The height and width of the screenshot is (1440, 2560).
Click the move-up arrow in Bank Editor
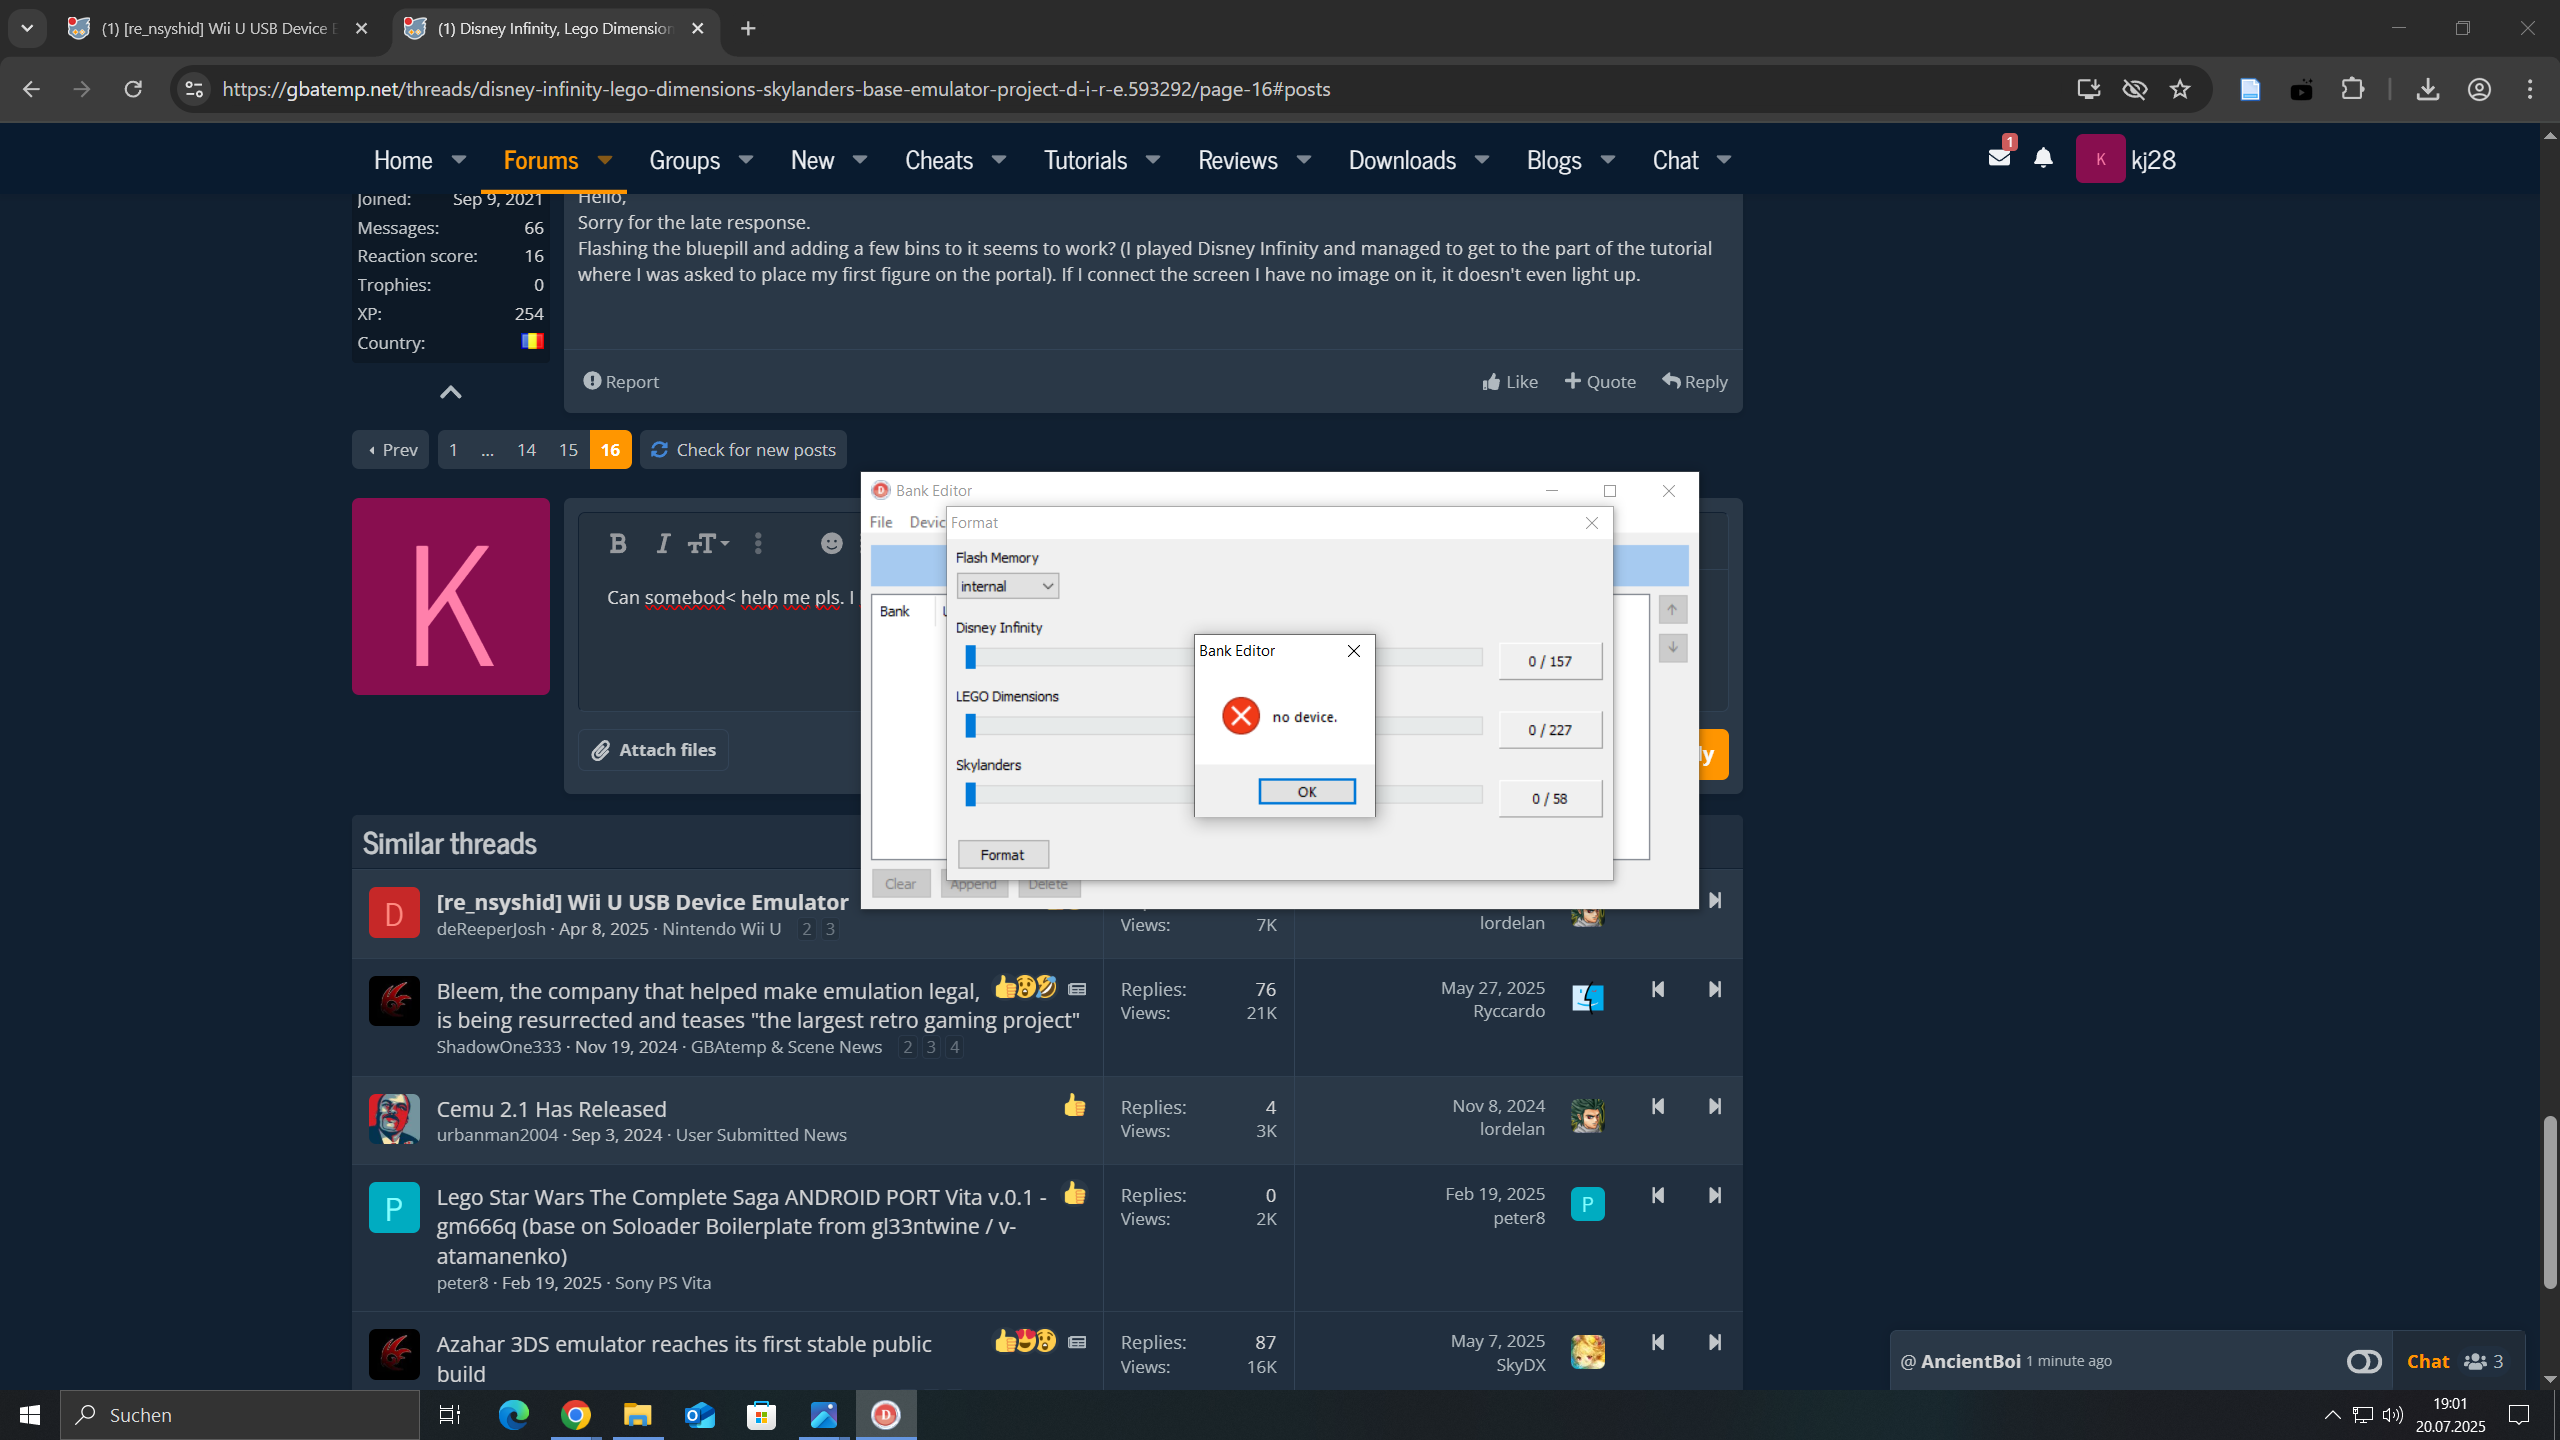pos(1672,610)
